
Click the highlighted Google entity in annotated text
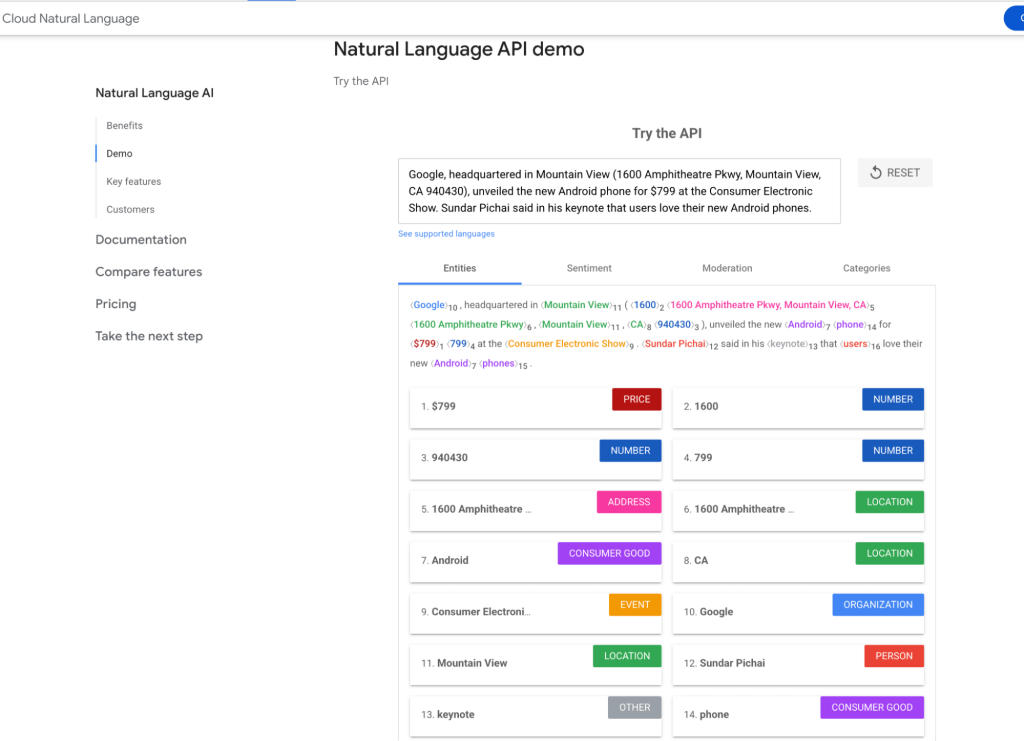click(429, 305)
